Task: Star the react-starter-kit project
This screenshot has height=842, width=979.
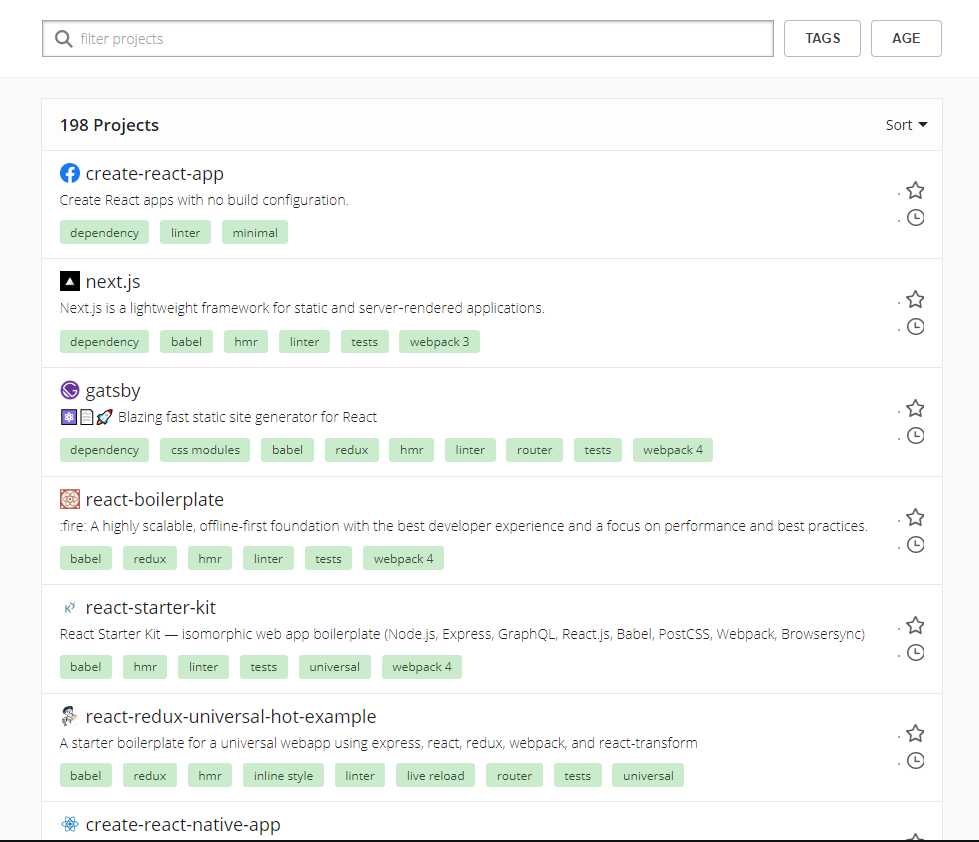Action: (x=915, y=625)
